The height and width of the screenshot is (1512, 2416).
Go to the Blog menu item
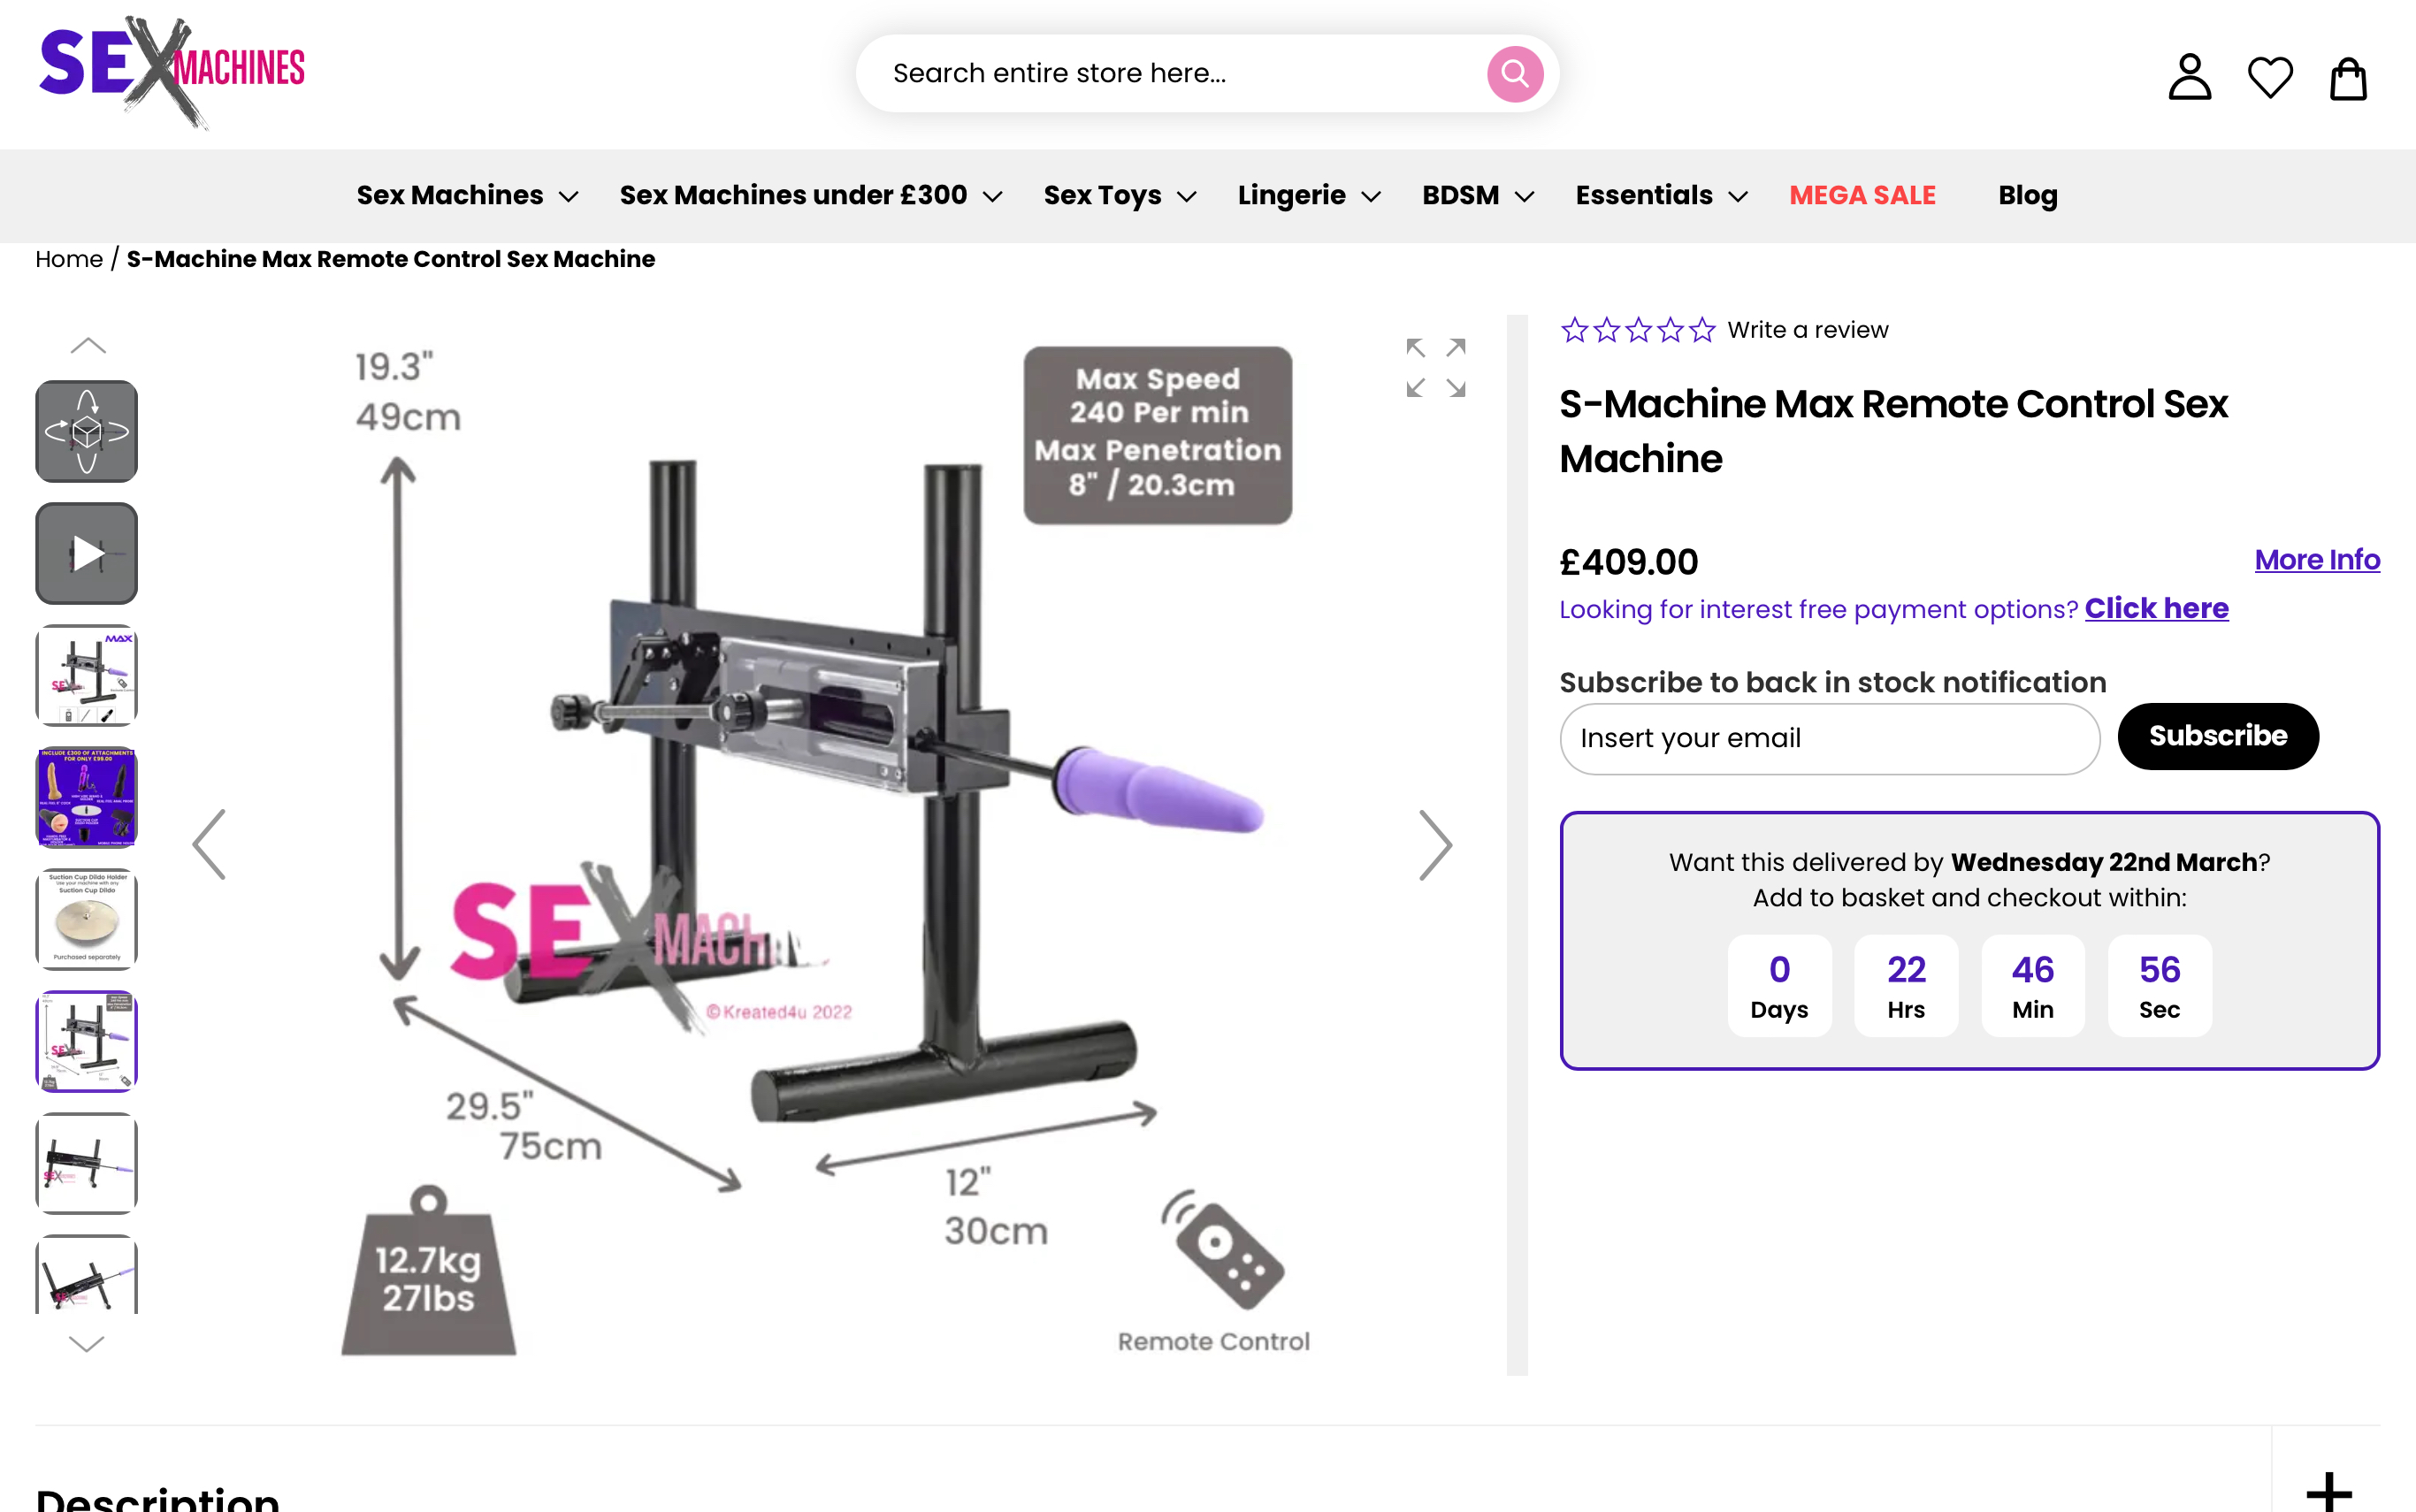pos(2027,195)
